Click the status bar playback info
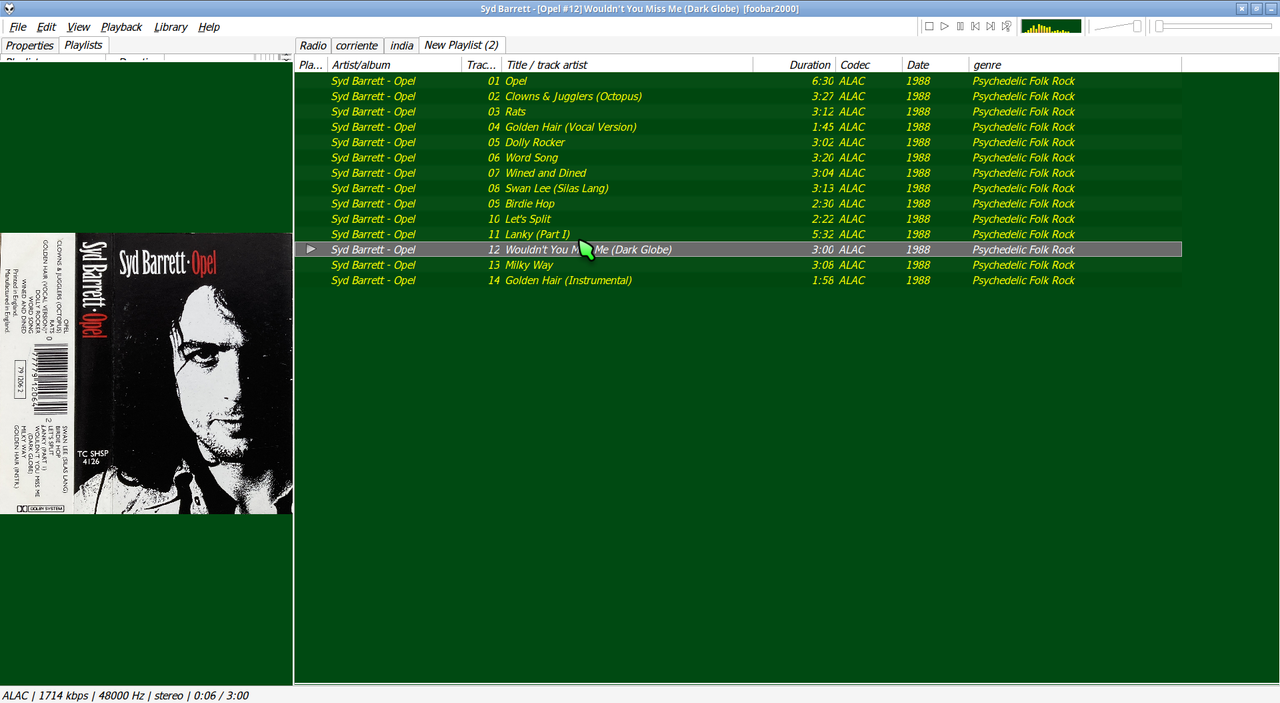This screenshot has height=703, width=1280. point(125,695)
